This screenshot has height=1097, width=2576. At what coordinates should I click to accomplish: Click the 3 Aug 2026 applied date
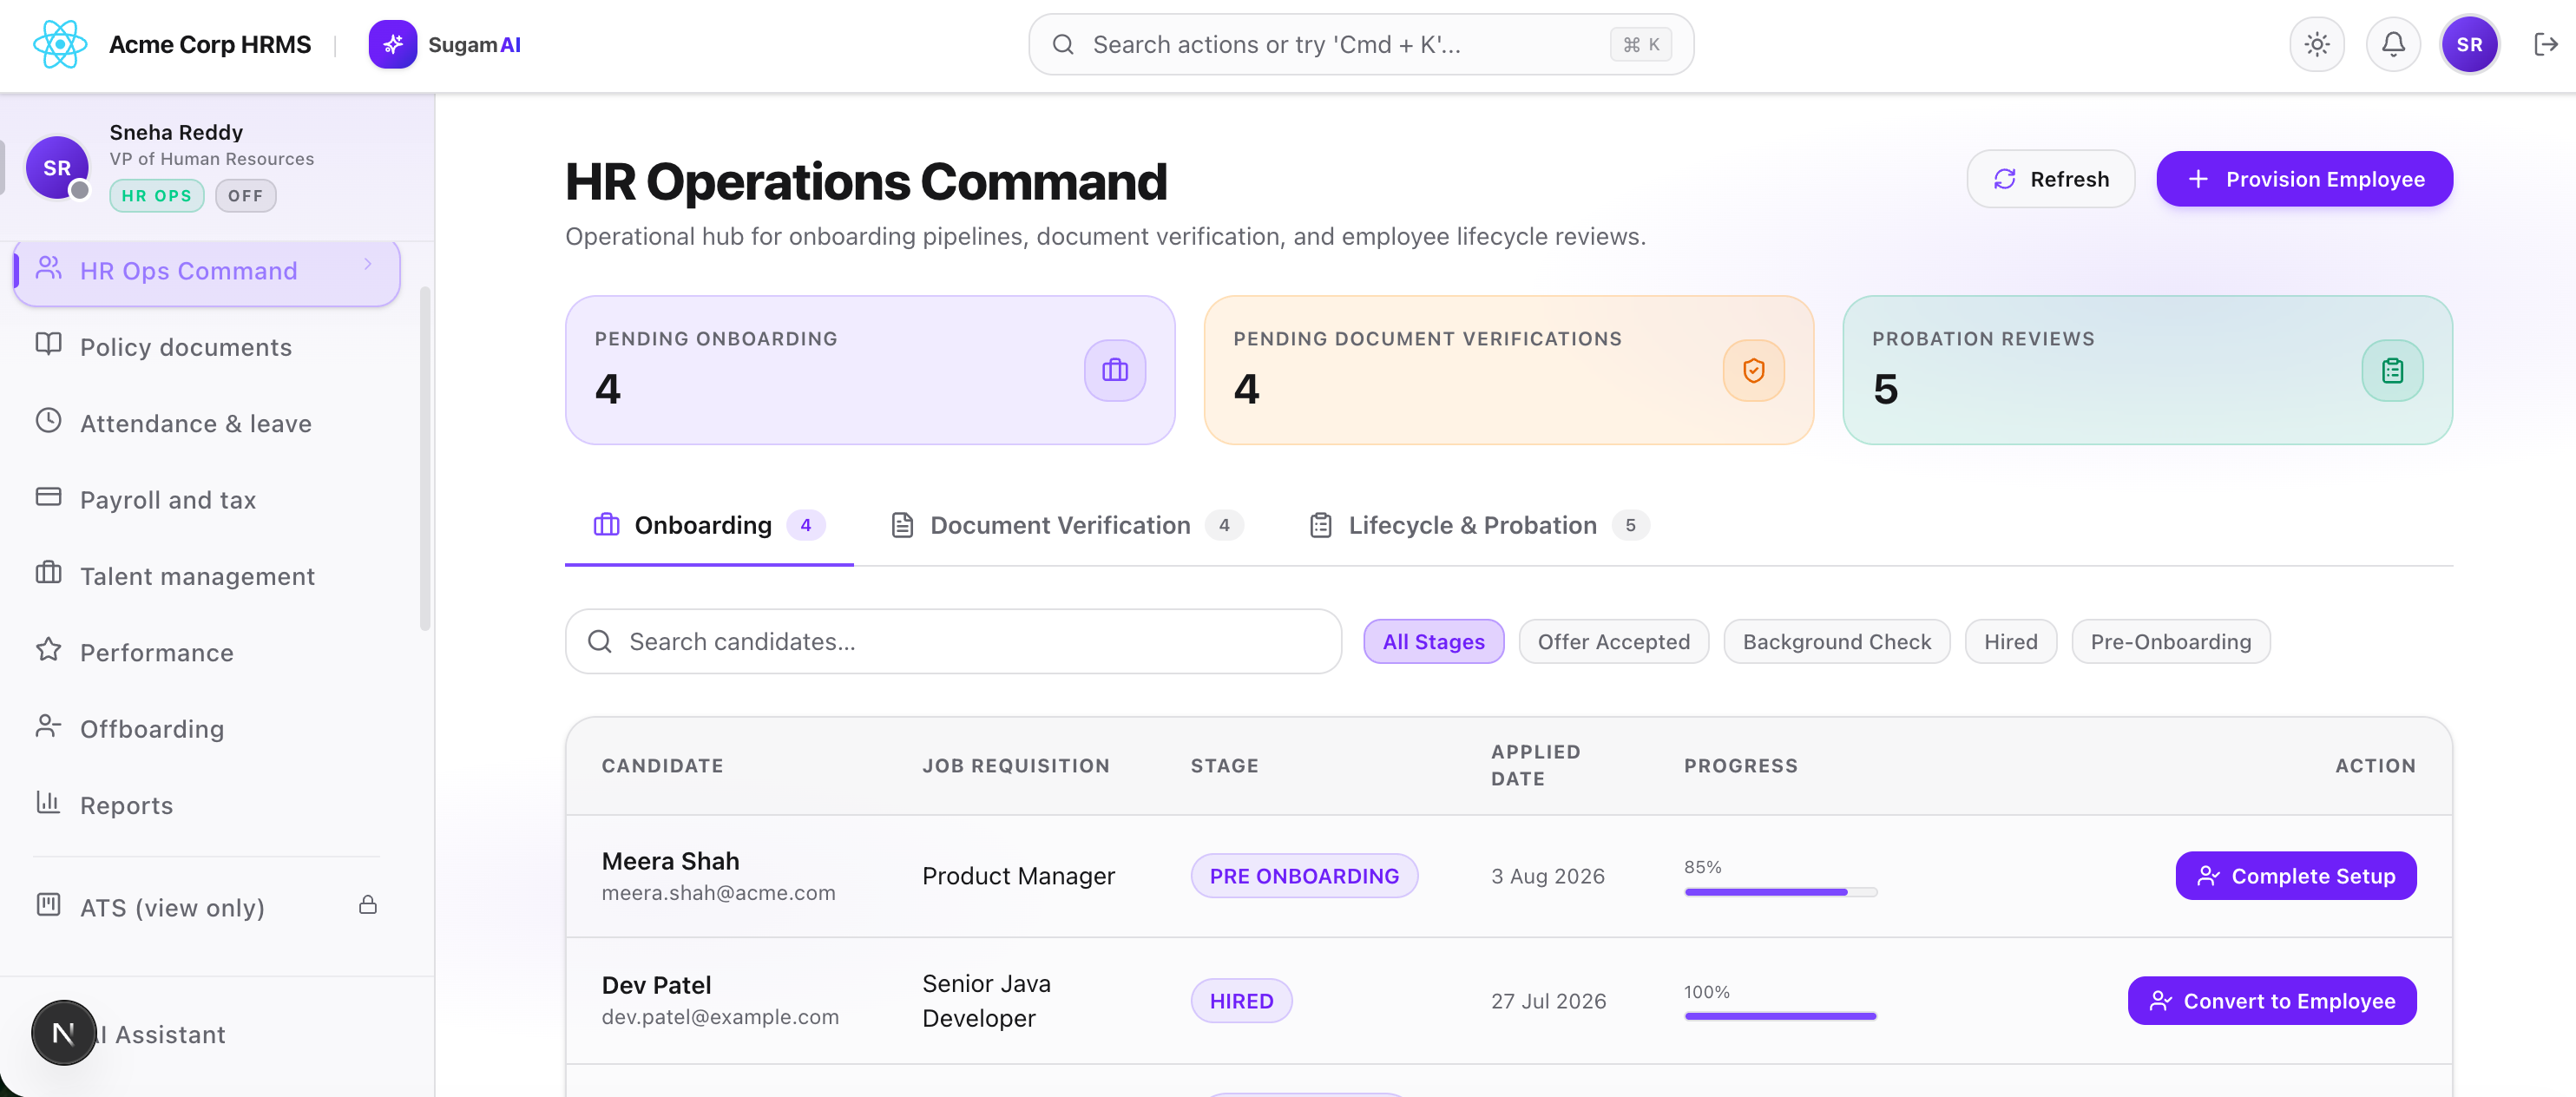[1547, 877]
